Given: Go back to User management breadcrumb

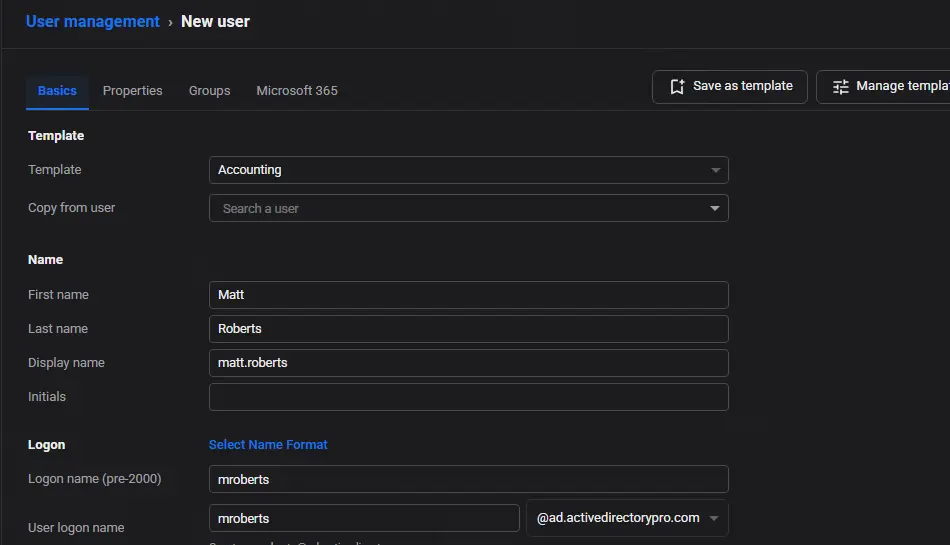Looking at the screenshot, I should [93, 22].
